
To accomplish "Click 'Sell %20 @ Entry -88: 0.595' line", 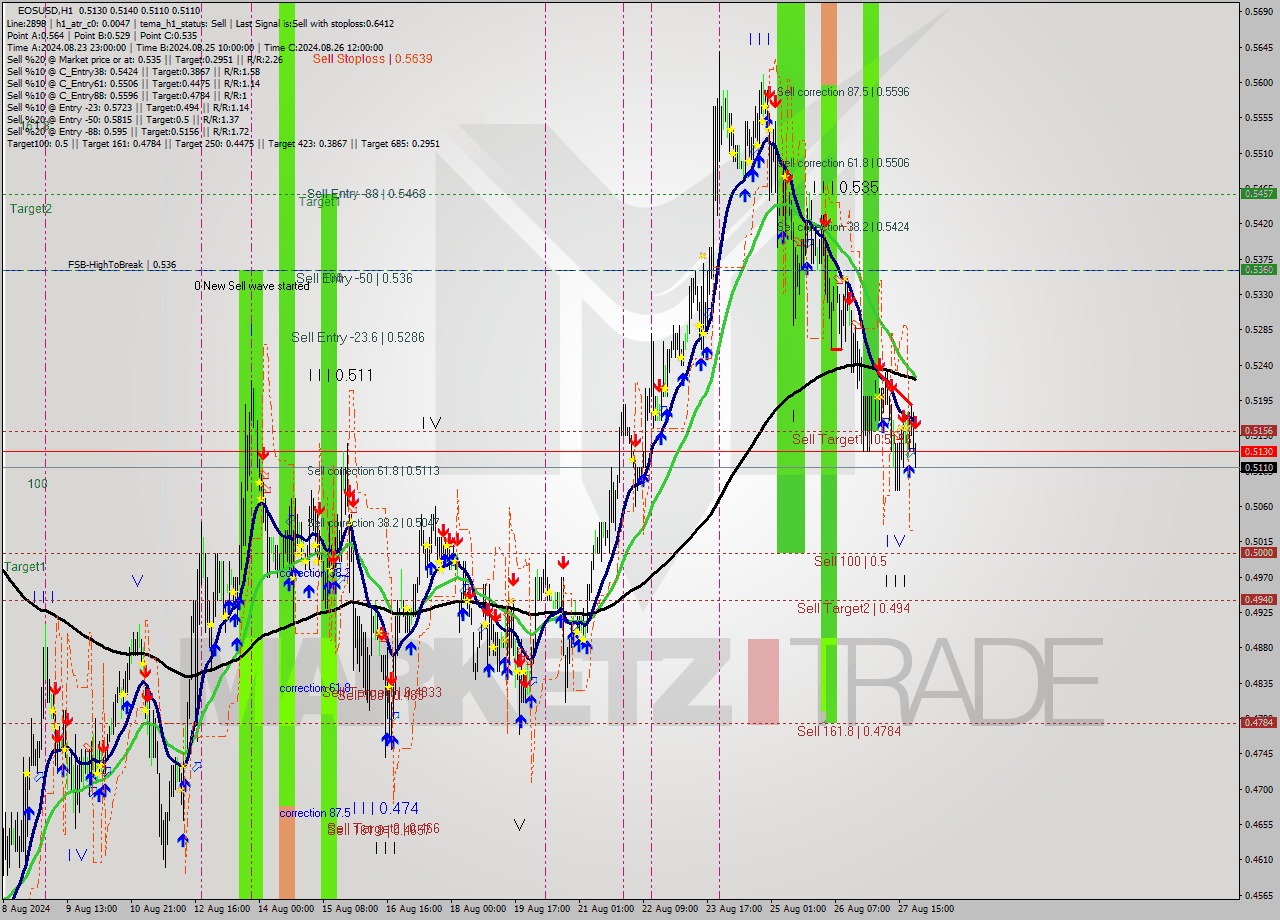I will [x=129, y=131].
